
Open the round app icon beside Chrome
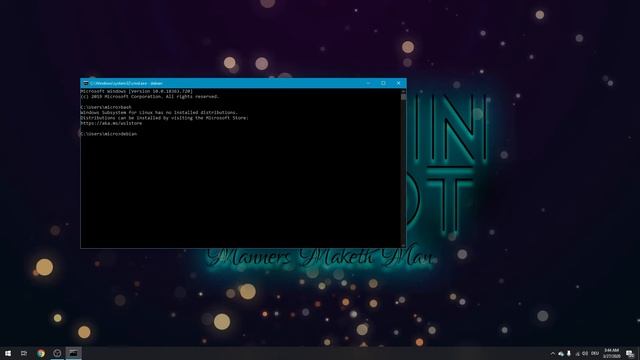tap(57, 353)
